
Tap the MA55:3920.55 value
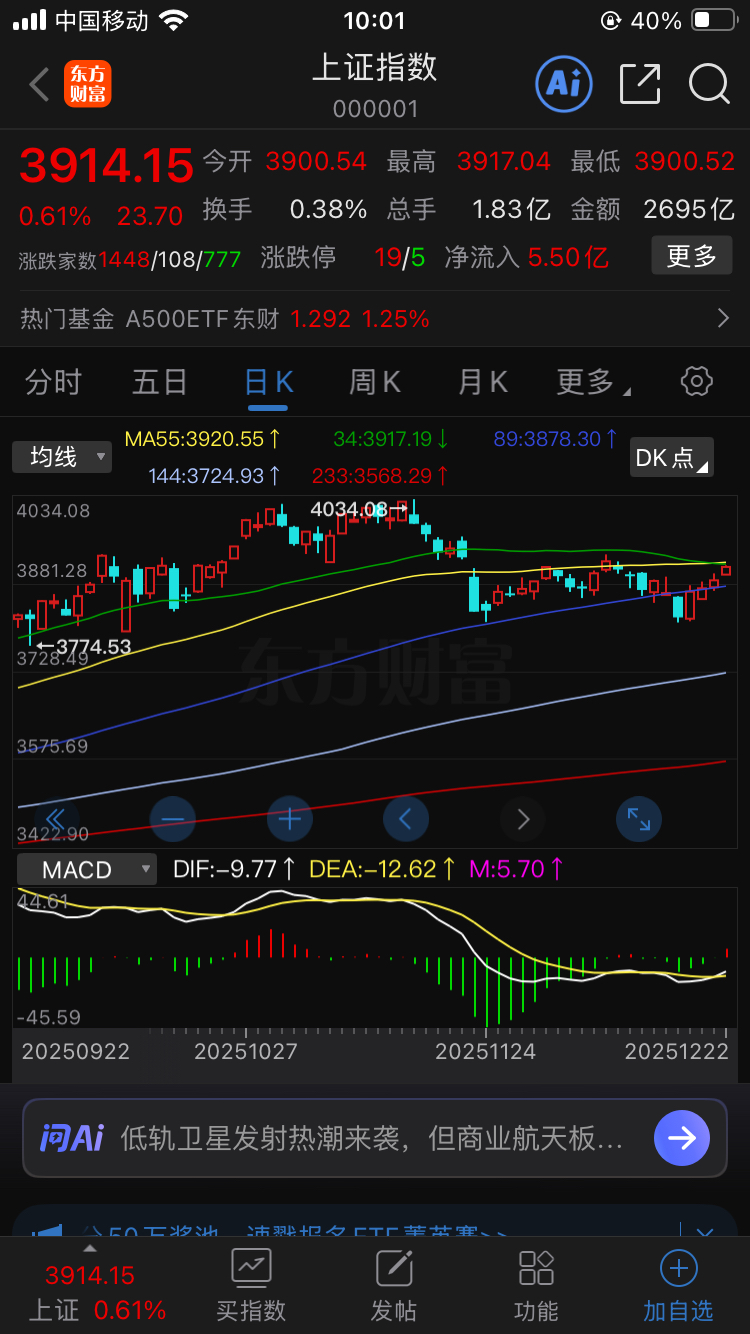pos(202,439)
